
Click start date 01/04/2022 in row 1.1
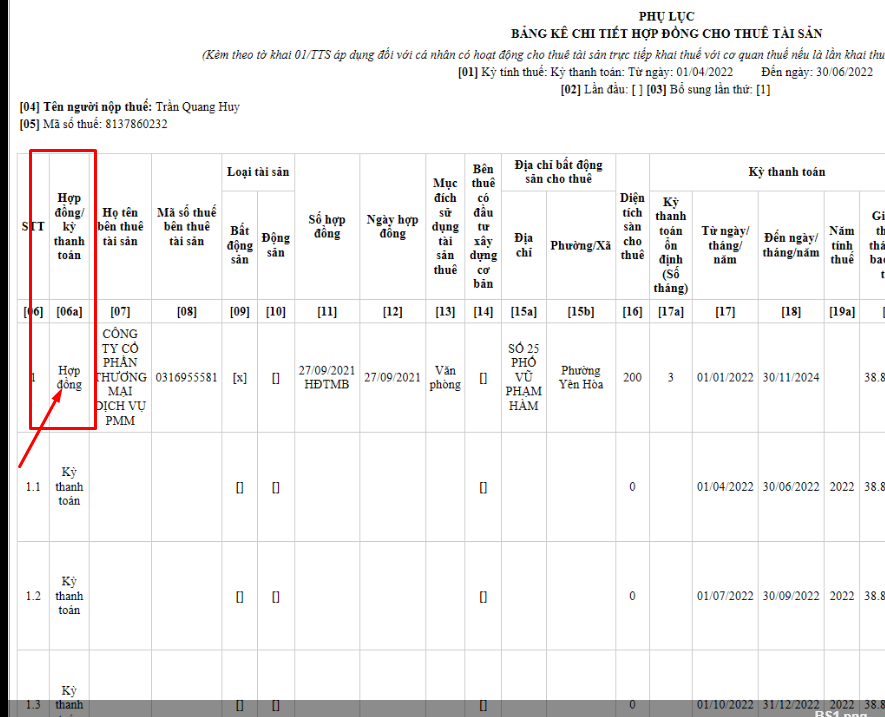tap(725, 487)
